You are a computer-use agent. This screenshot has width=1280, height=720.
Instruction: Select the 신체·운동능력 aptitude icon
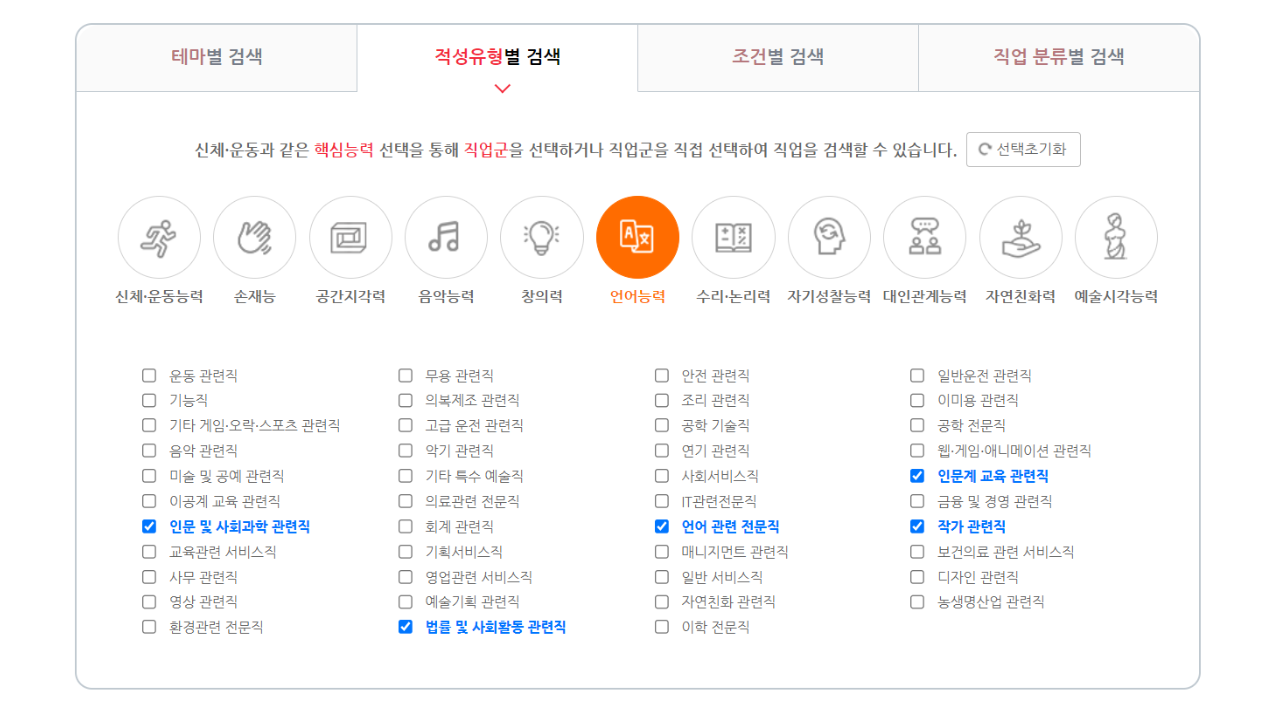point(159,238)
